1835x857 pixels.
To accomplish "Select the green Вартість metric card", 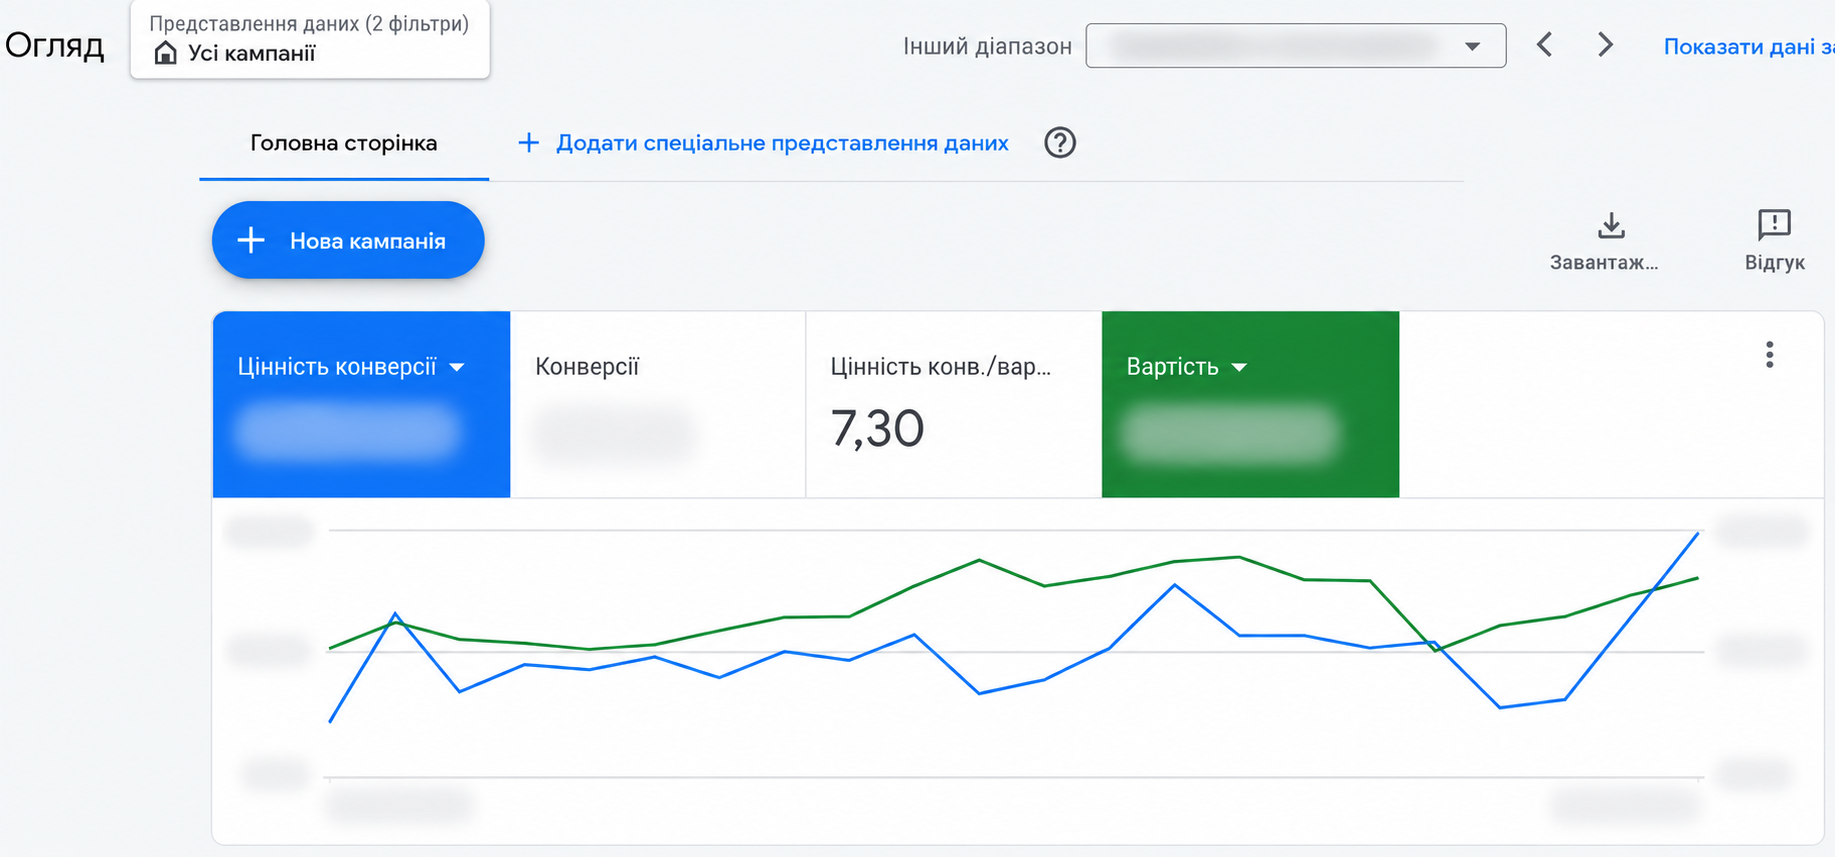I will point(1250,404).
